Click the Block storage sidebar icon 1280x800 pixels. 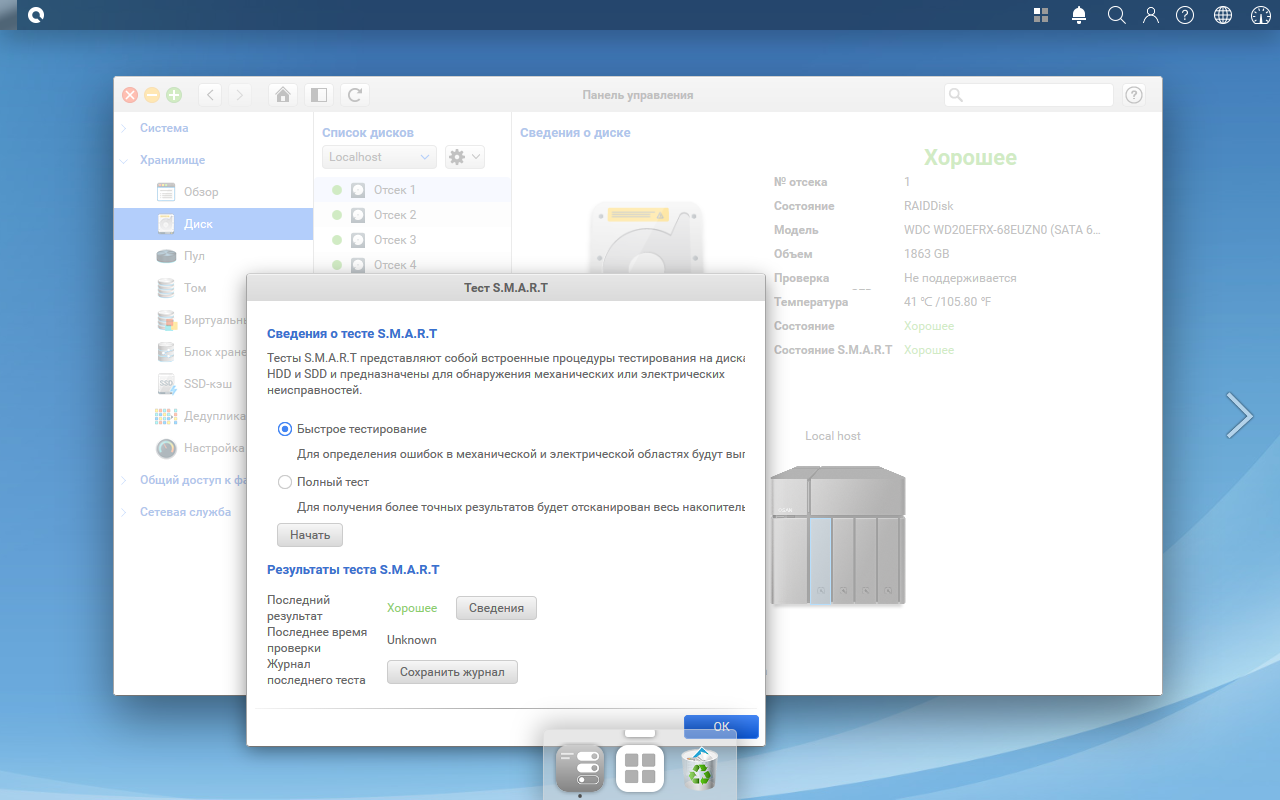(167, 352)
